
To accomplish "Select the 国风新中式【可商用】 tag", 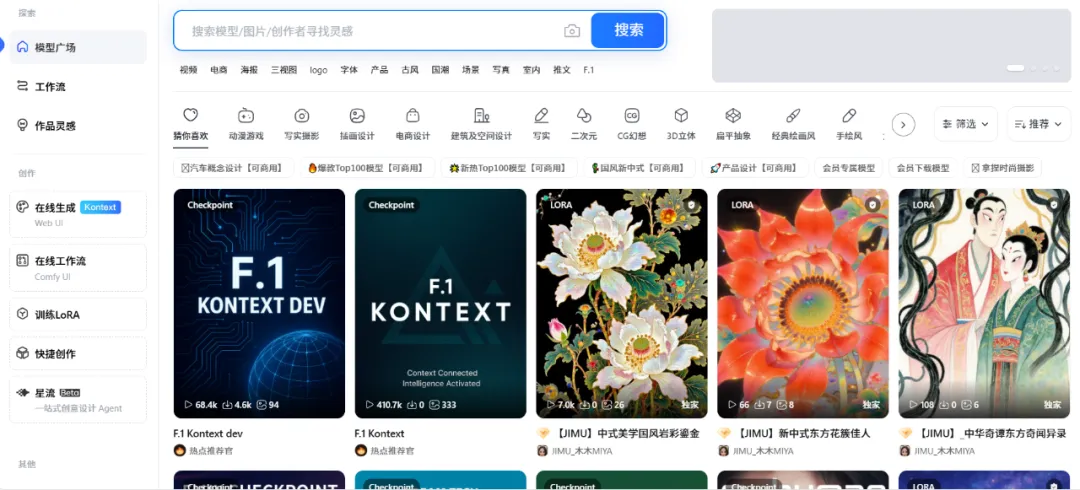I will 638,168.
